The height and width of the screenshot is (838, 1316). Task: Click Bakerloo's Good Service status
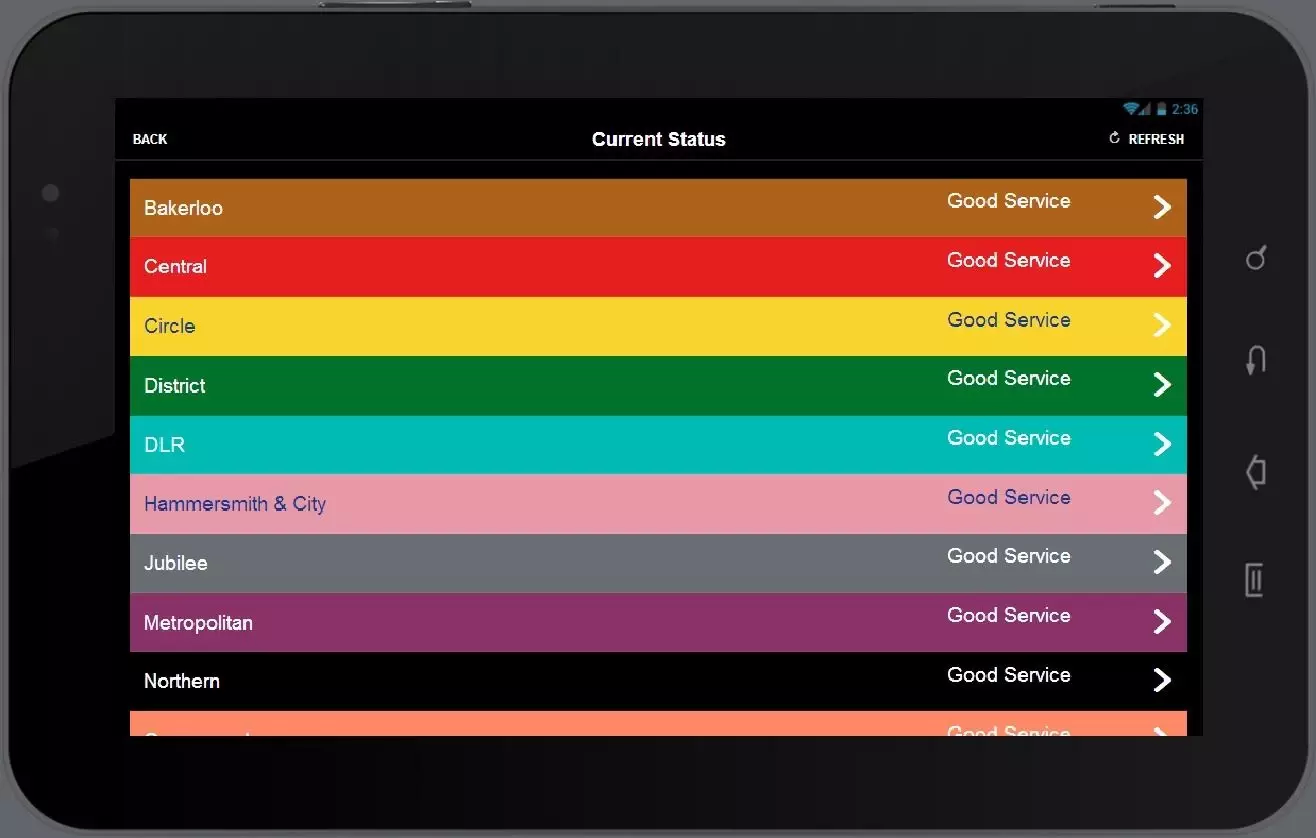pos(1009,200)
